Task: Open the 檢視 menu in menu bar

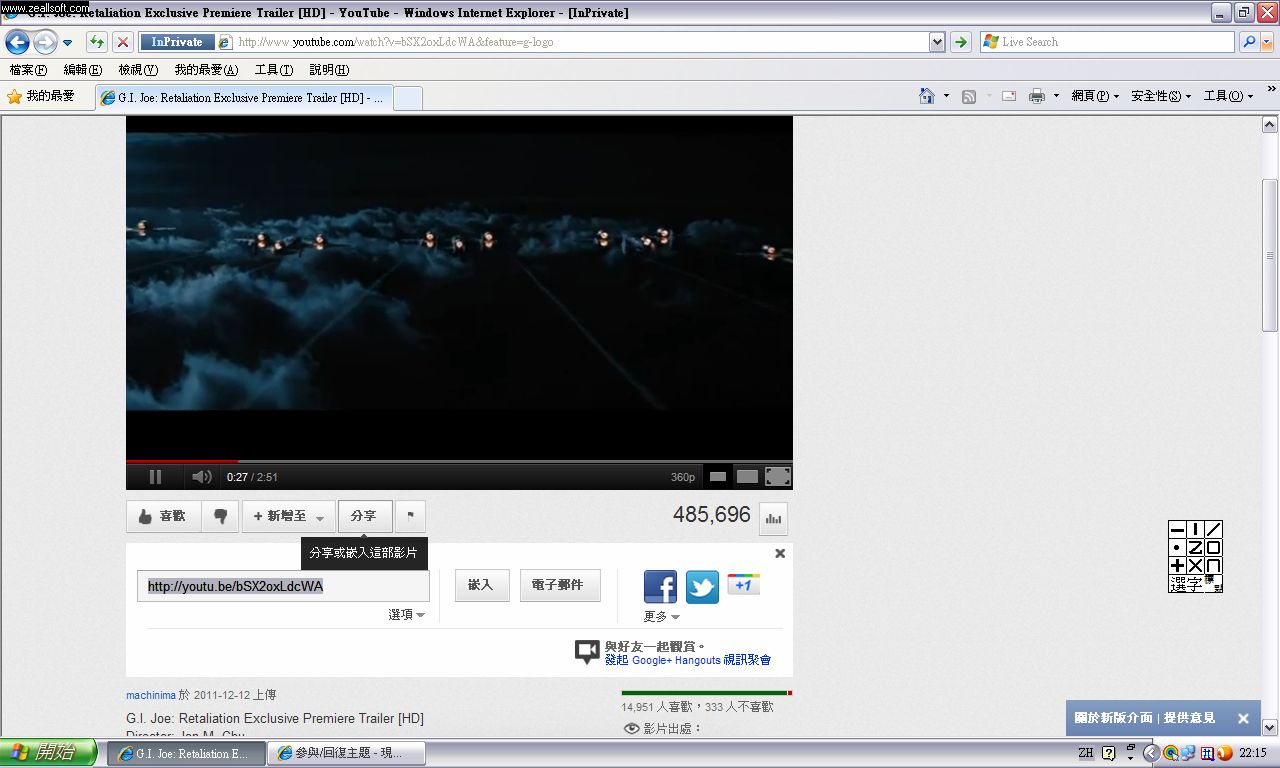Action: coord(137,70)
